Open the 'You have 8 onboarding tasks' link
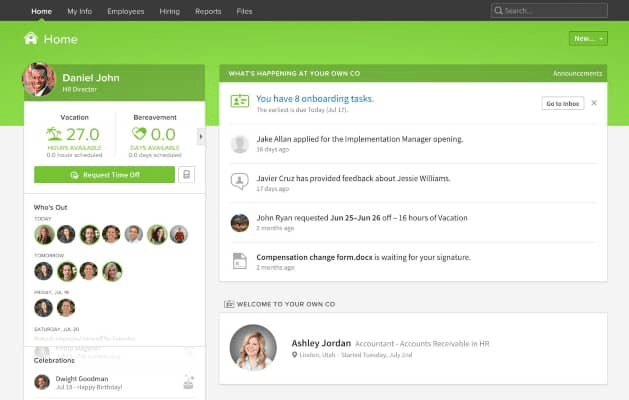629x400 pixels. pos(315,99)
